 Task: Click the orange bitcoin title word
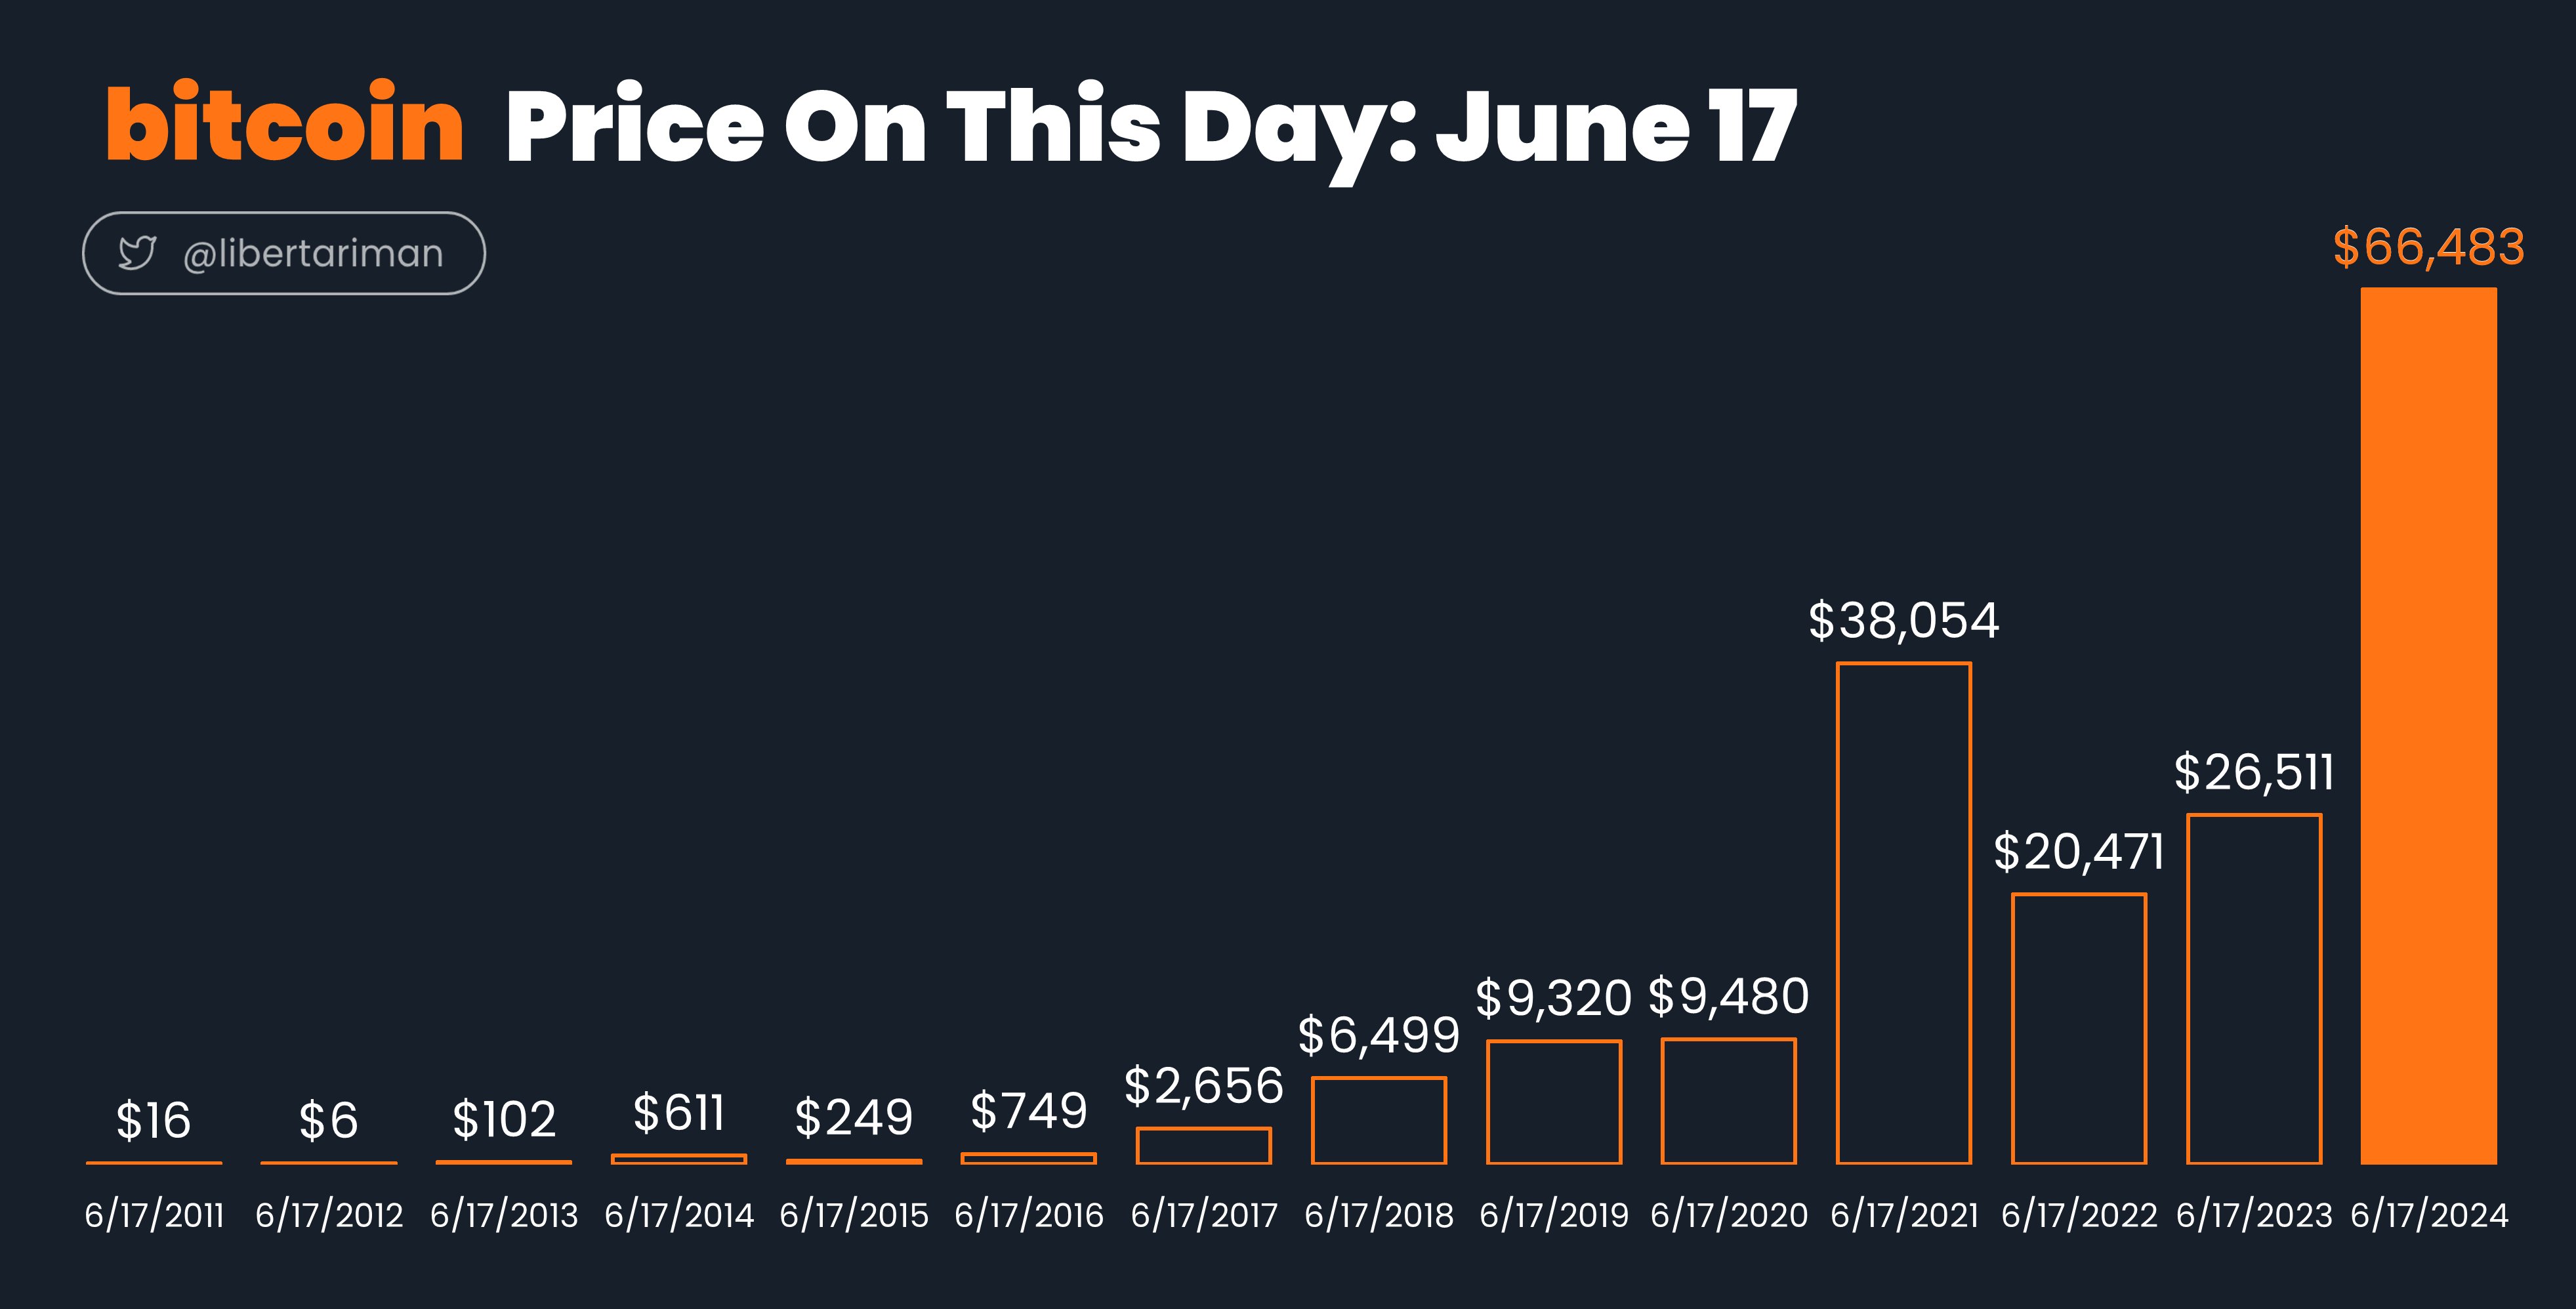285,124
